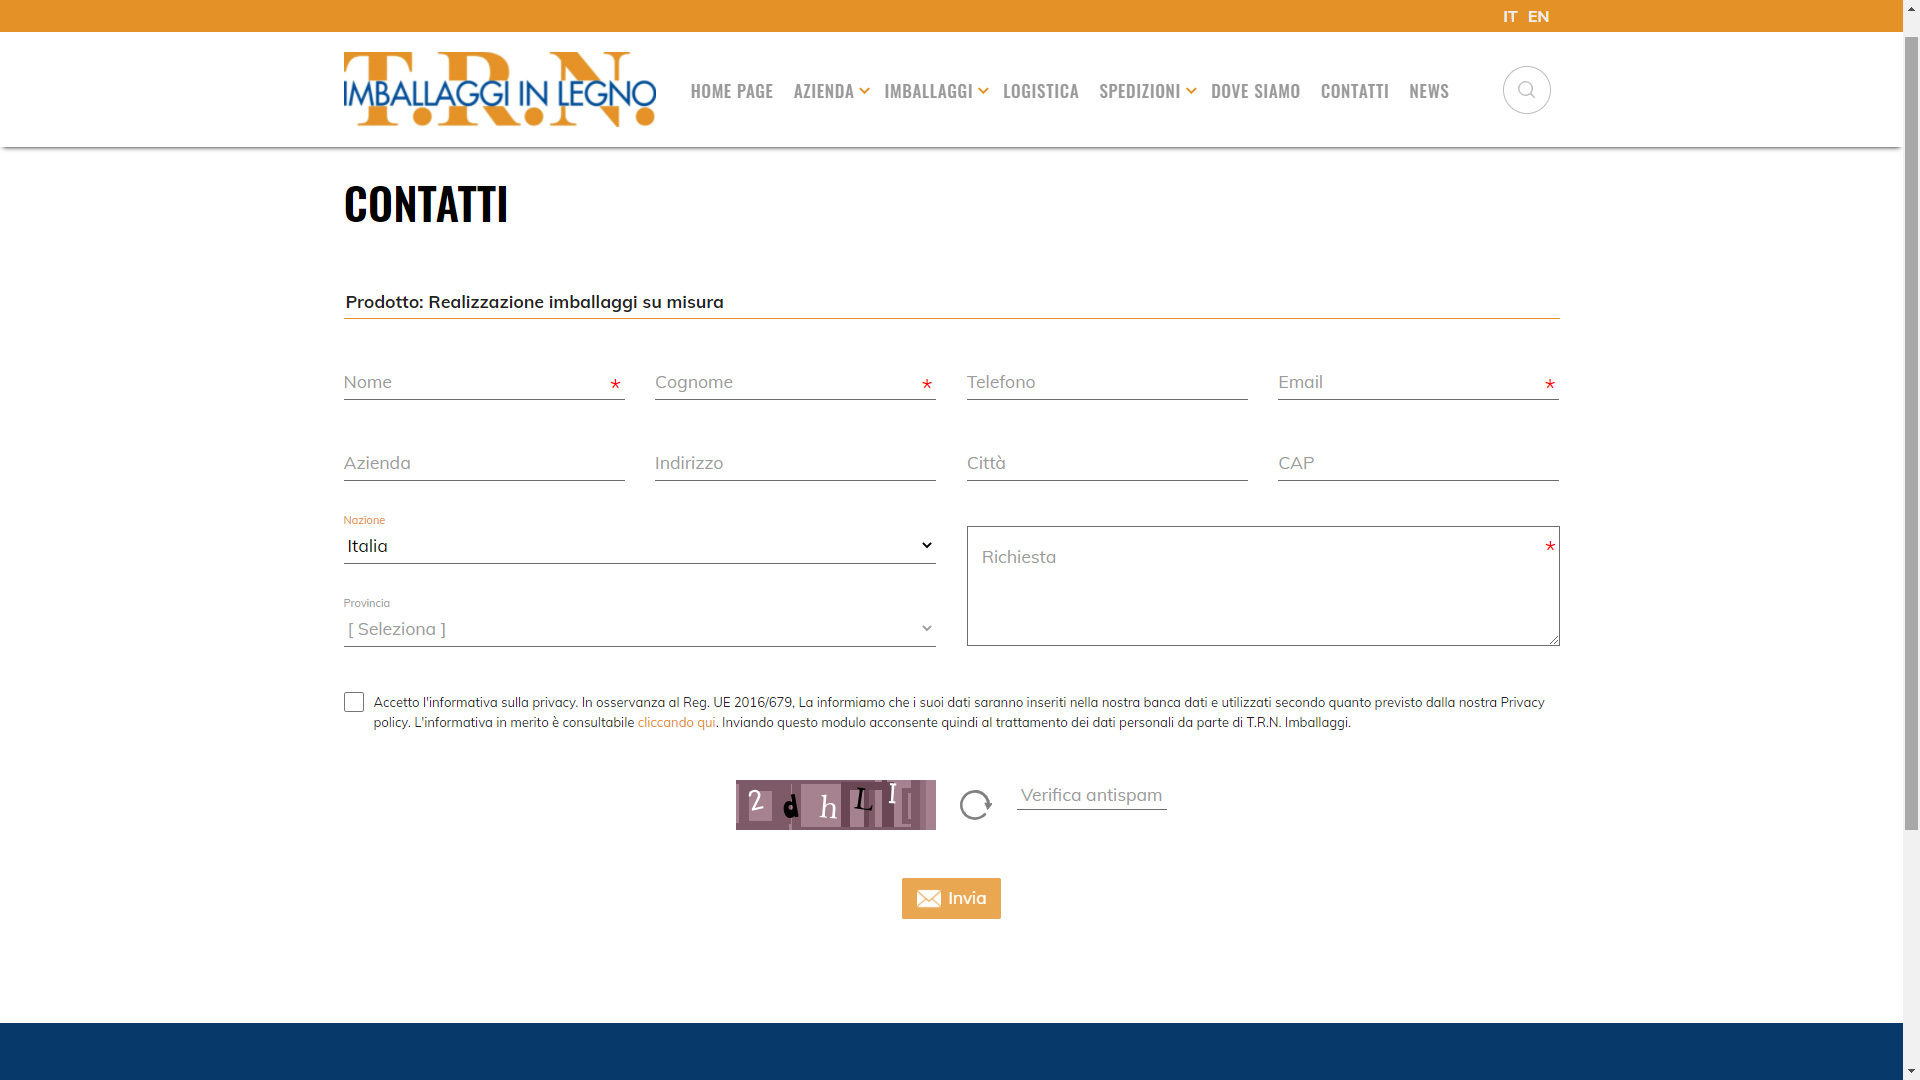Click the Richiesta text area
The width and height of the screenshot is (1920, 1080).
click(x=1262, y=586)
